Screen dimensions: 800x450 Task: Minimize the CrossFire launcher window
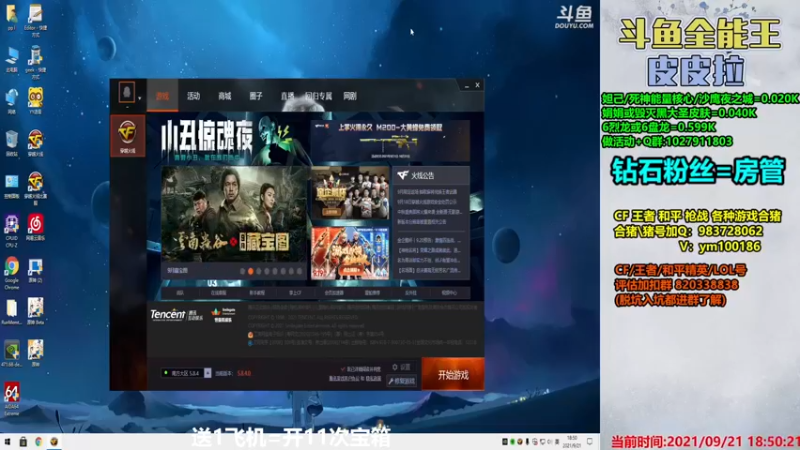tap(466, 86)
